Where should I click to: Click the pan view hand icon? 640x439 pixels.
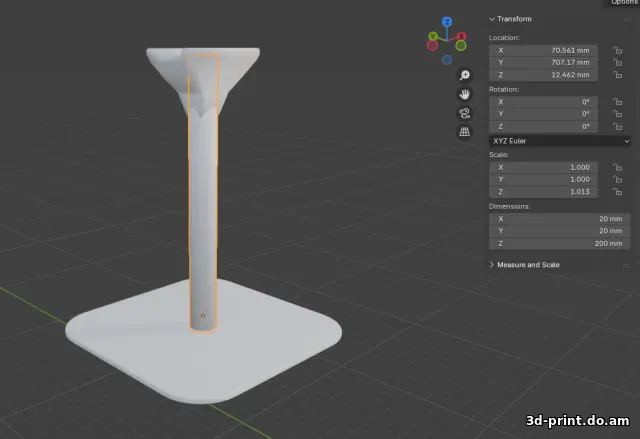pos(464,94)
